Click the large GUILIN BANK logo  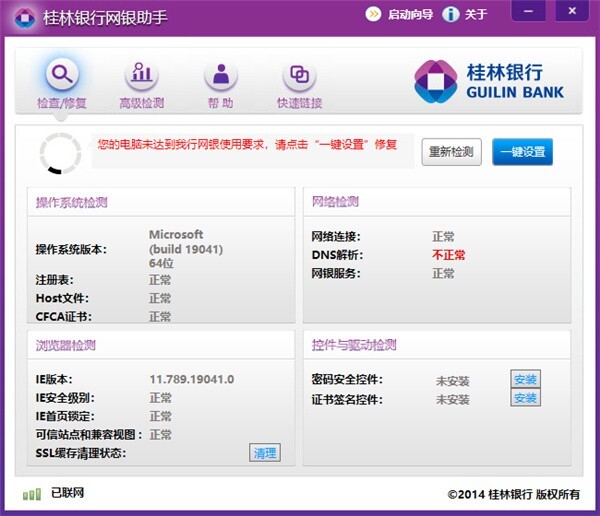pyautogui.click(x=489, y=82)
